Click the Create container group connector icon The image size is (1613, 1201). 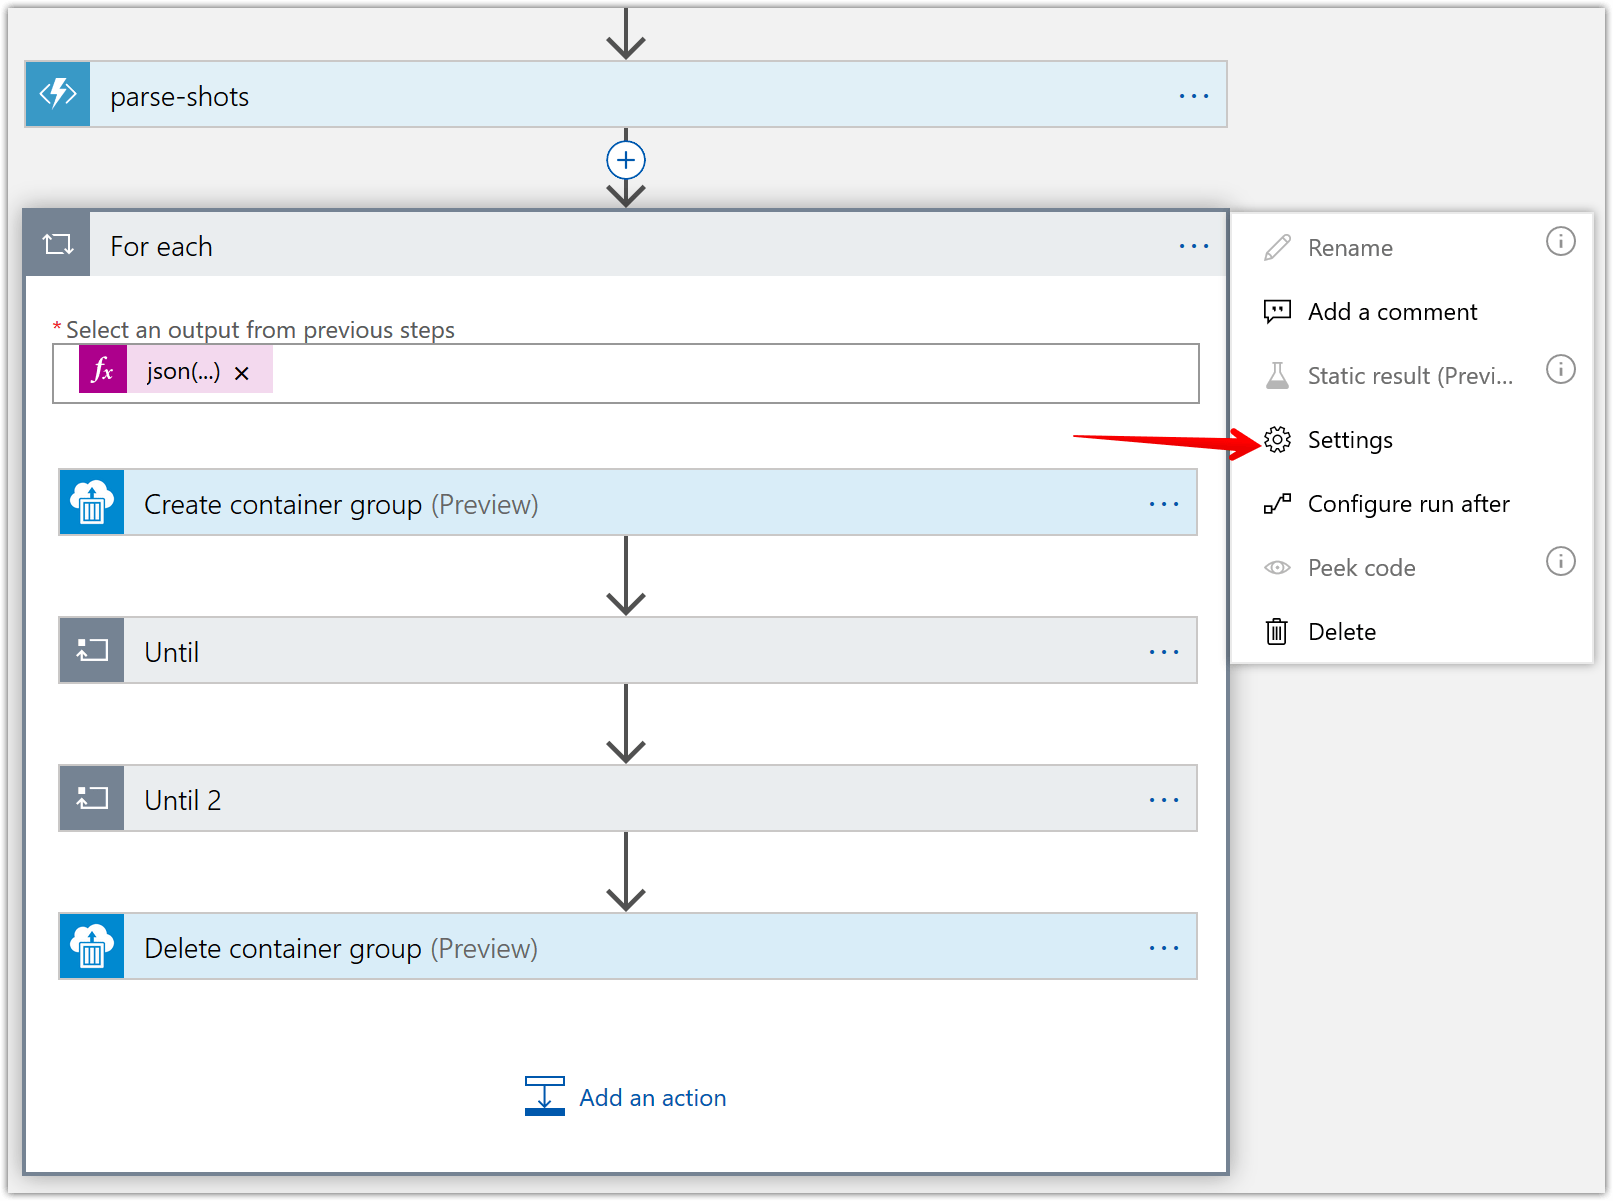(91, 503)
